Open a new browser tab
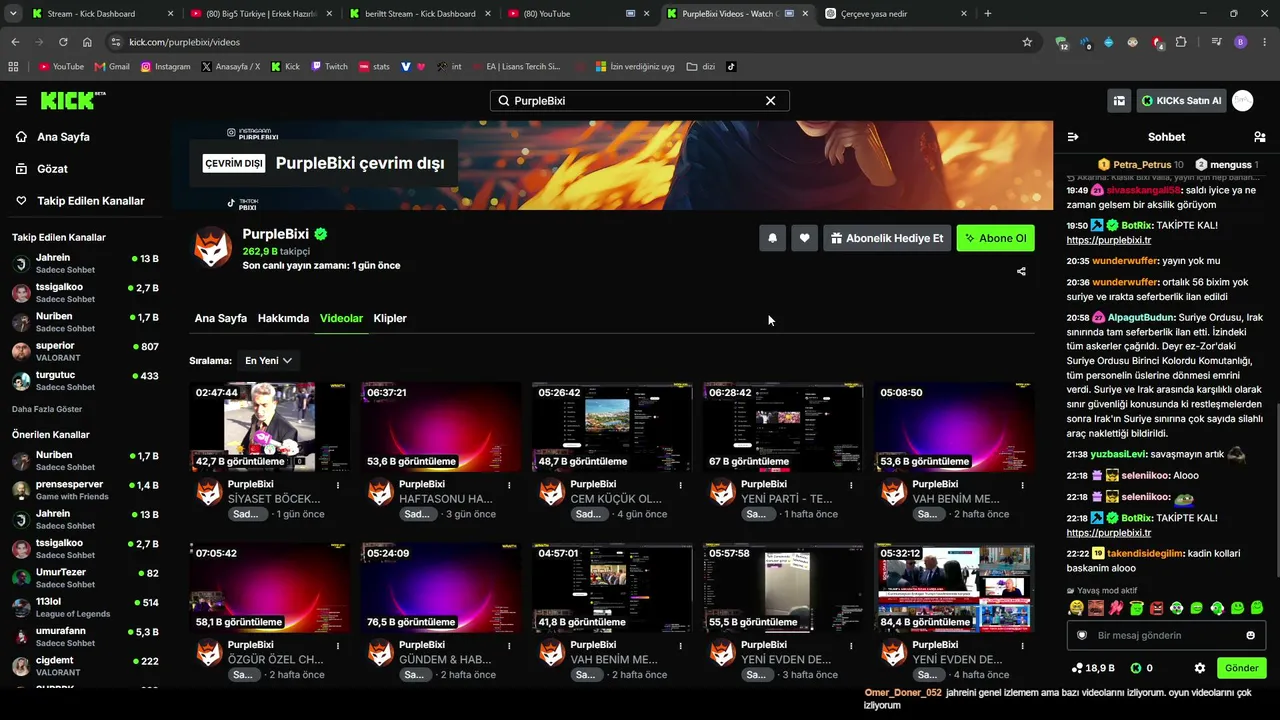 (x=987, y=14)
